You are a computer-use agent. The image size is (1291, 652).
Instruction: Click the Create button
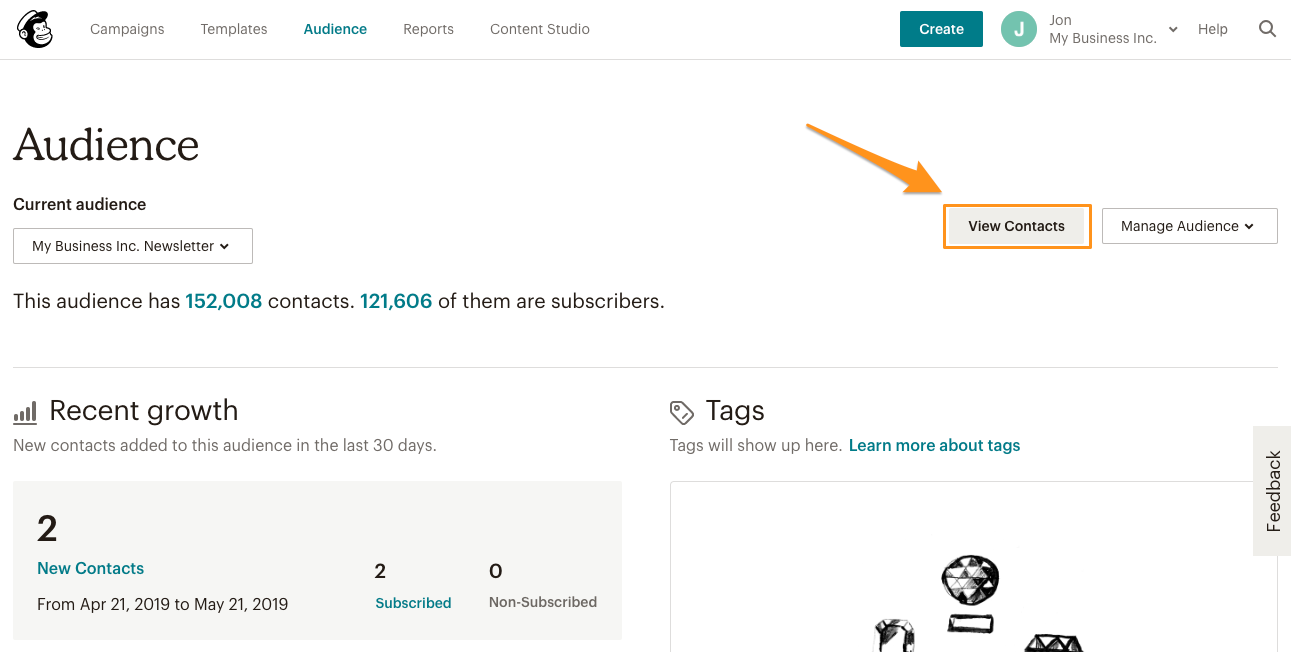(x=941, y=29)
